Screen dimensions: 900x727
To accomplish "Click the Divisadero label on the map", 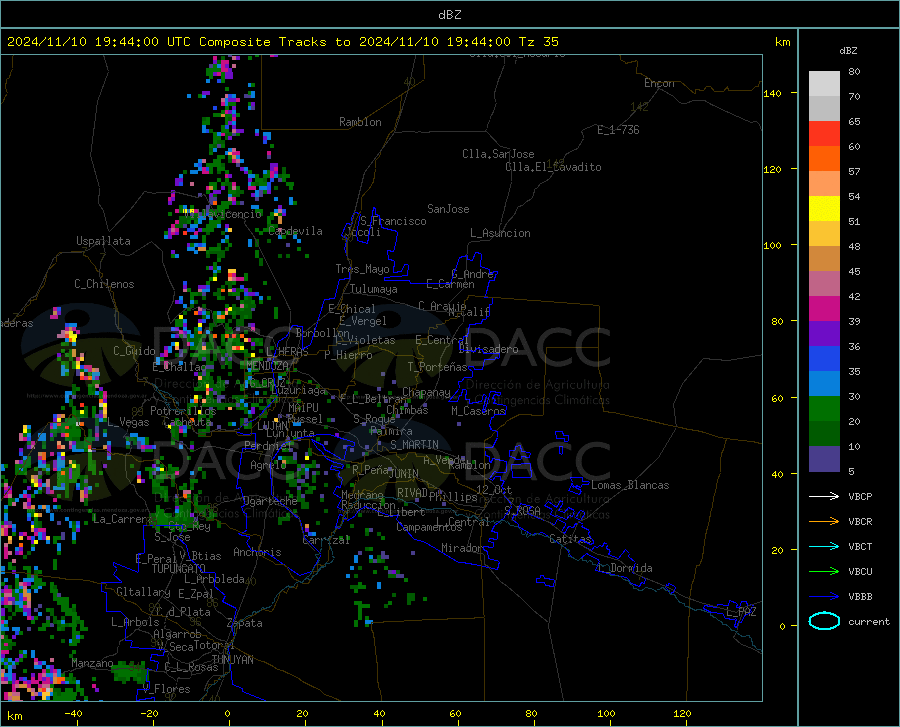I will 488,349.
